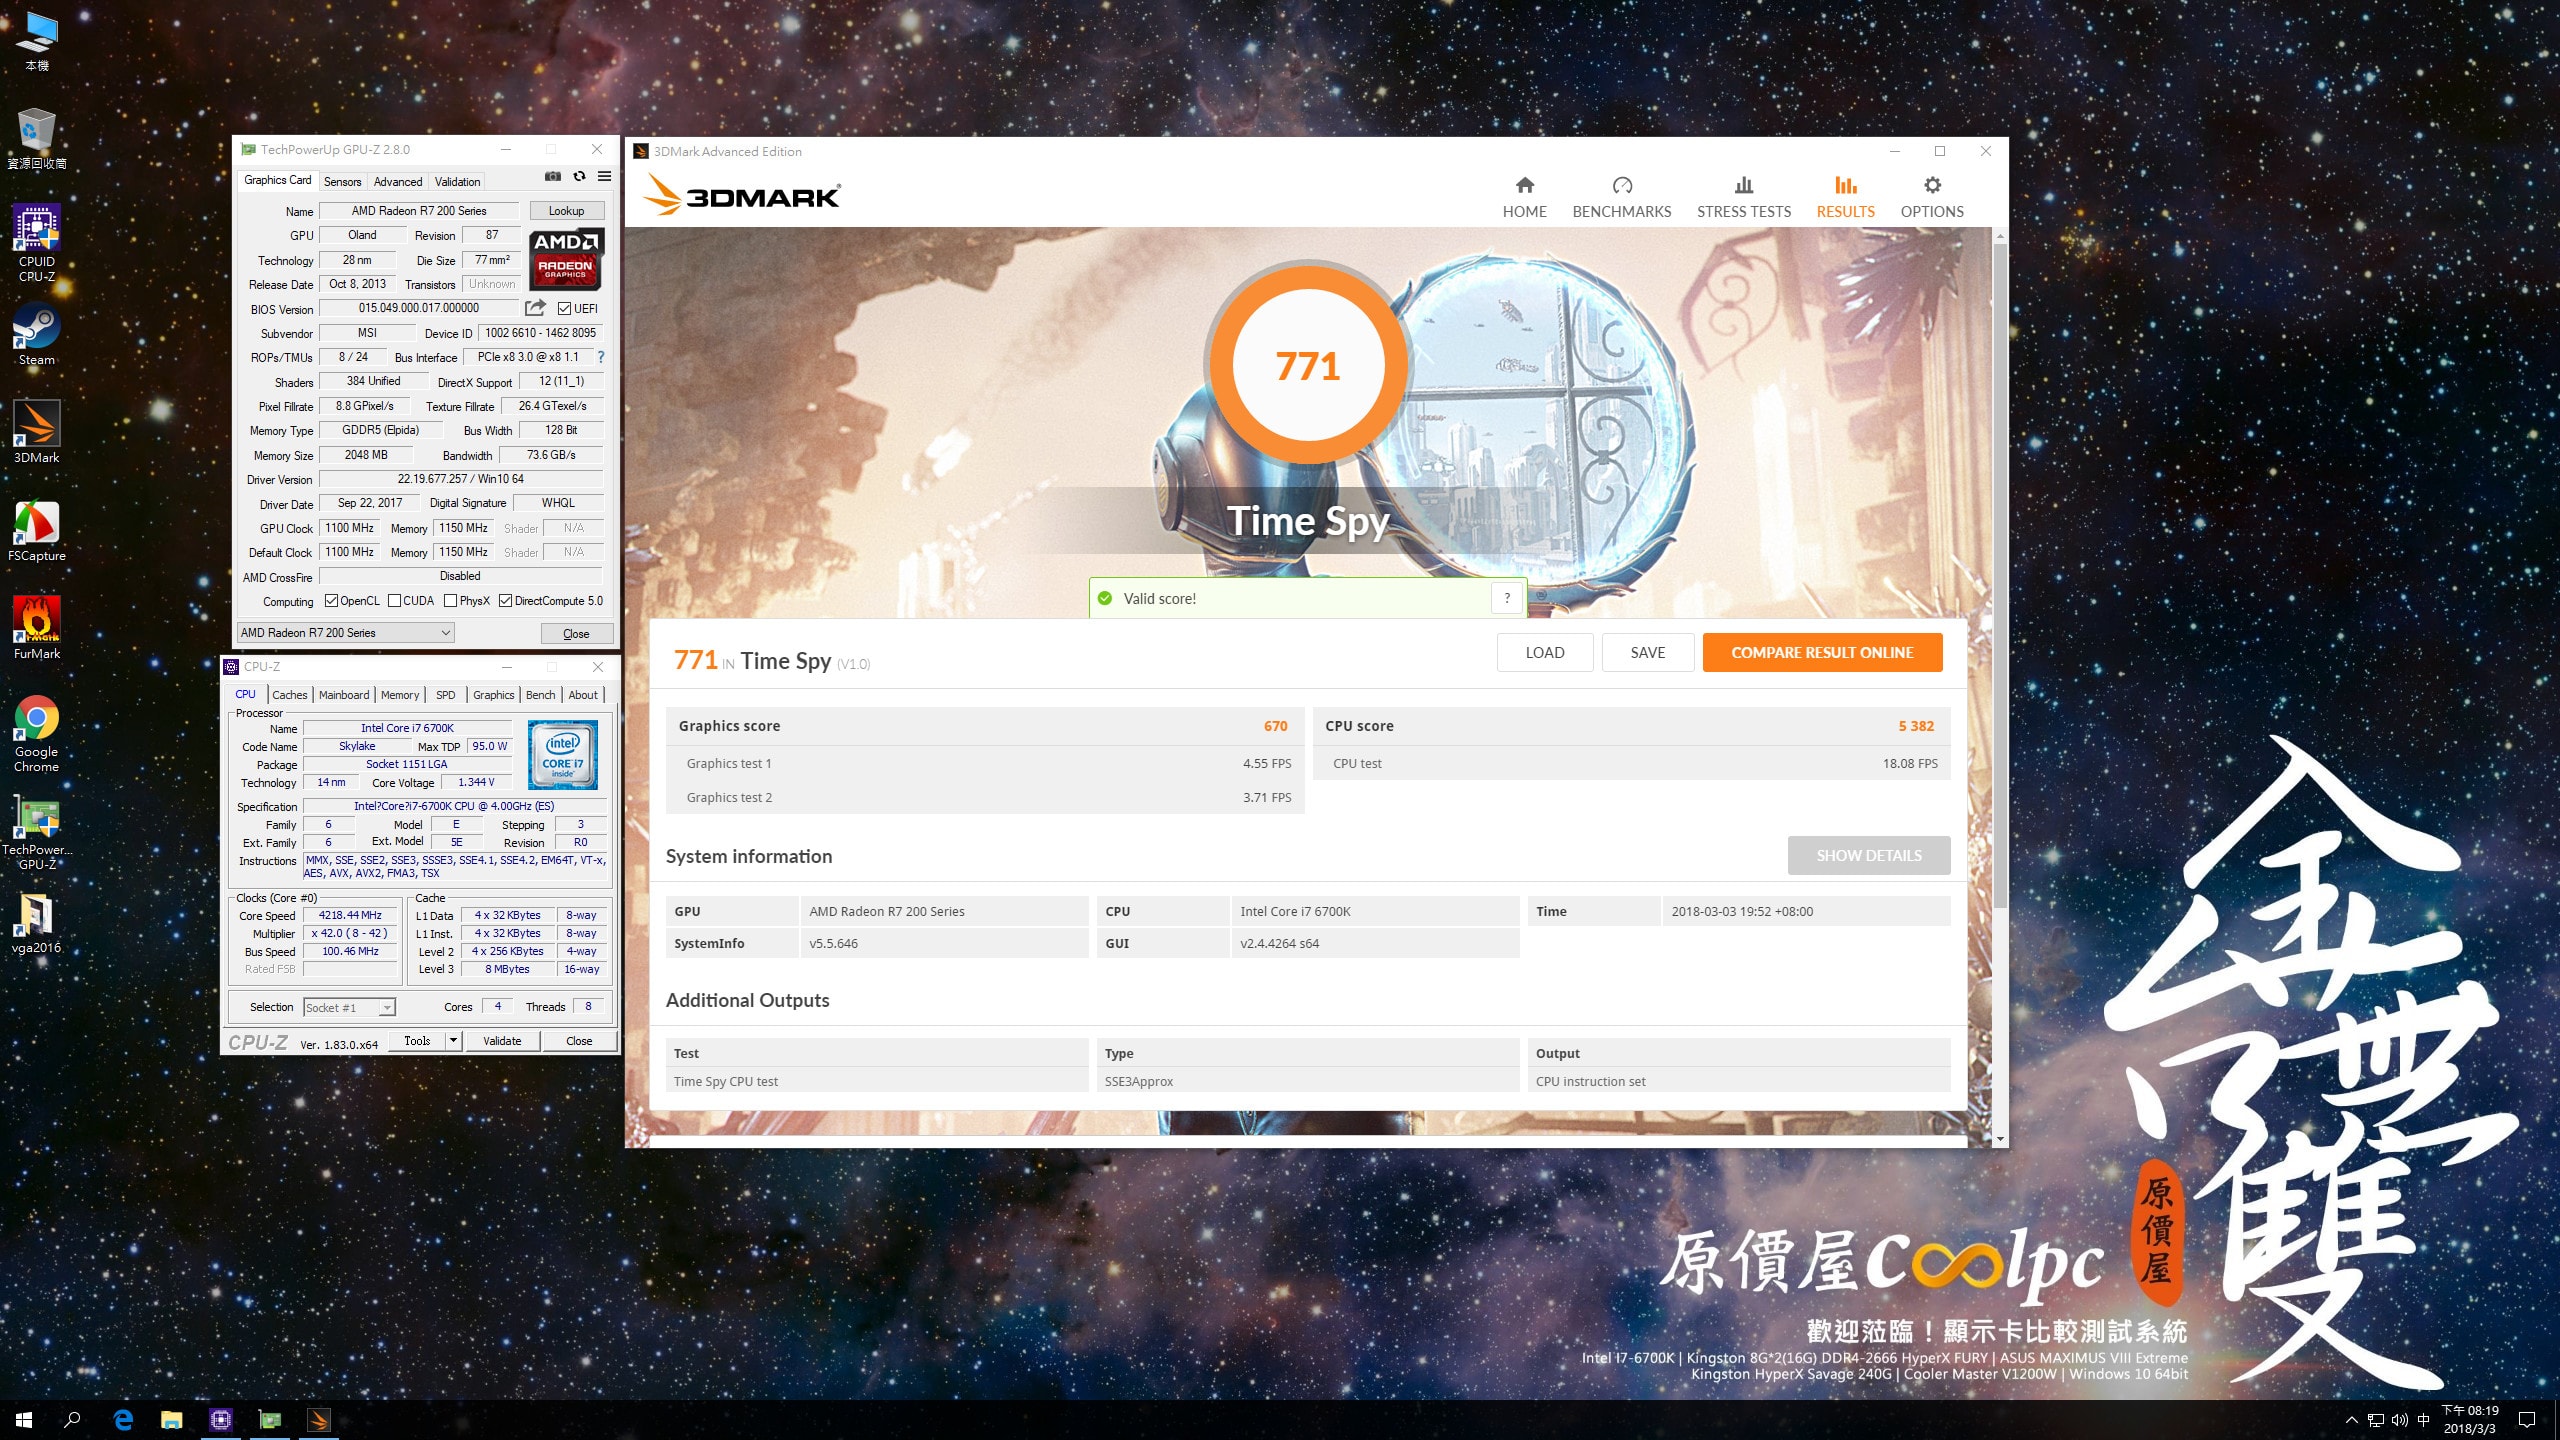Image resolution: width=2560 pixels, height=1440 pixels.
Task: Click the 3DMark scrollbar down arrow
Action: pyautogui.click(x=2000, y=1139)
